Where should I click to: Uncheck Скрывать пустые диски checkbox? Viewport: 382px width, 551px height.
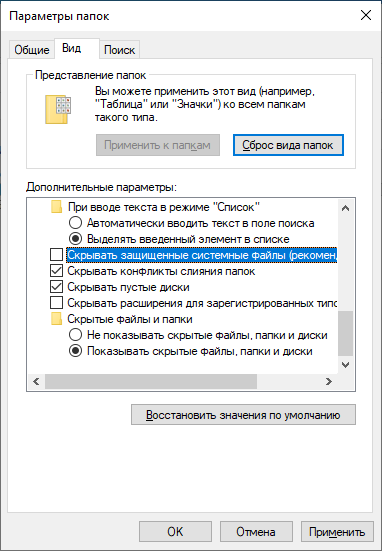point(57,287)
